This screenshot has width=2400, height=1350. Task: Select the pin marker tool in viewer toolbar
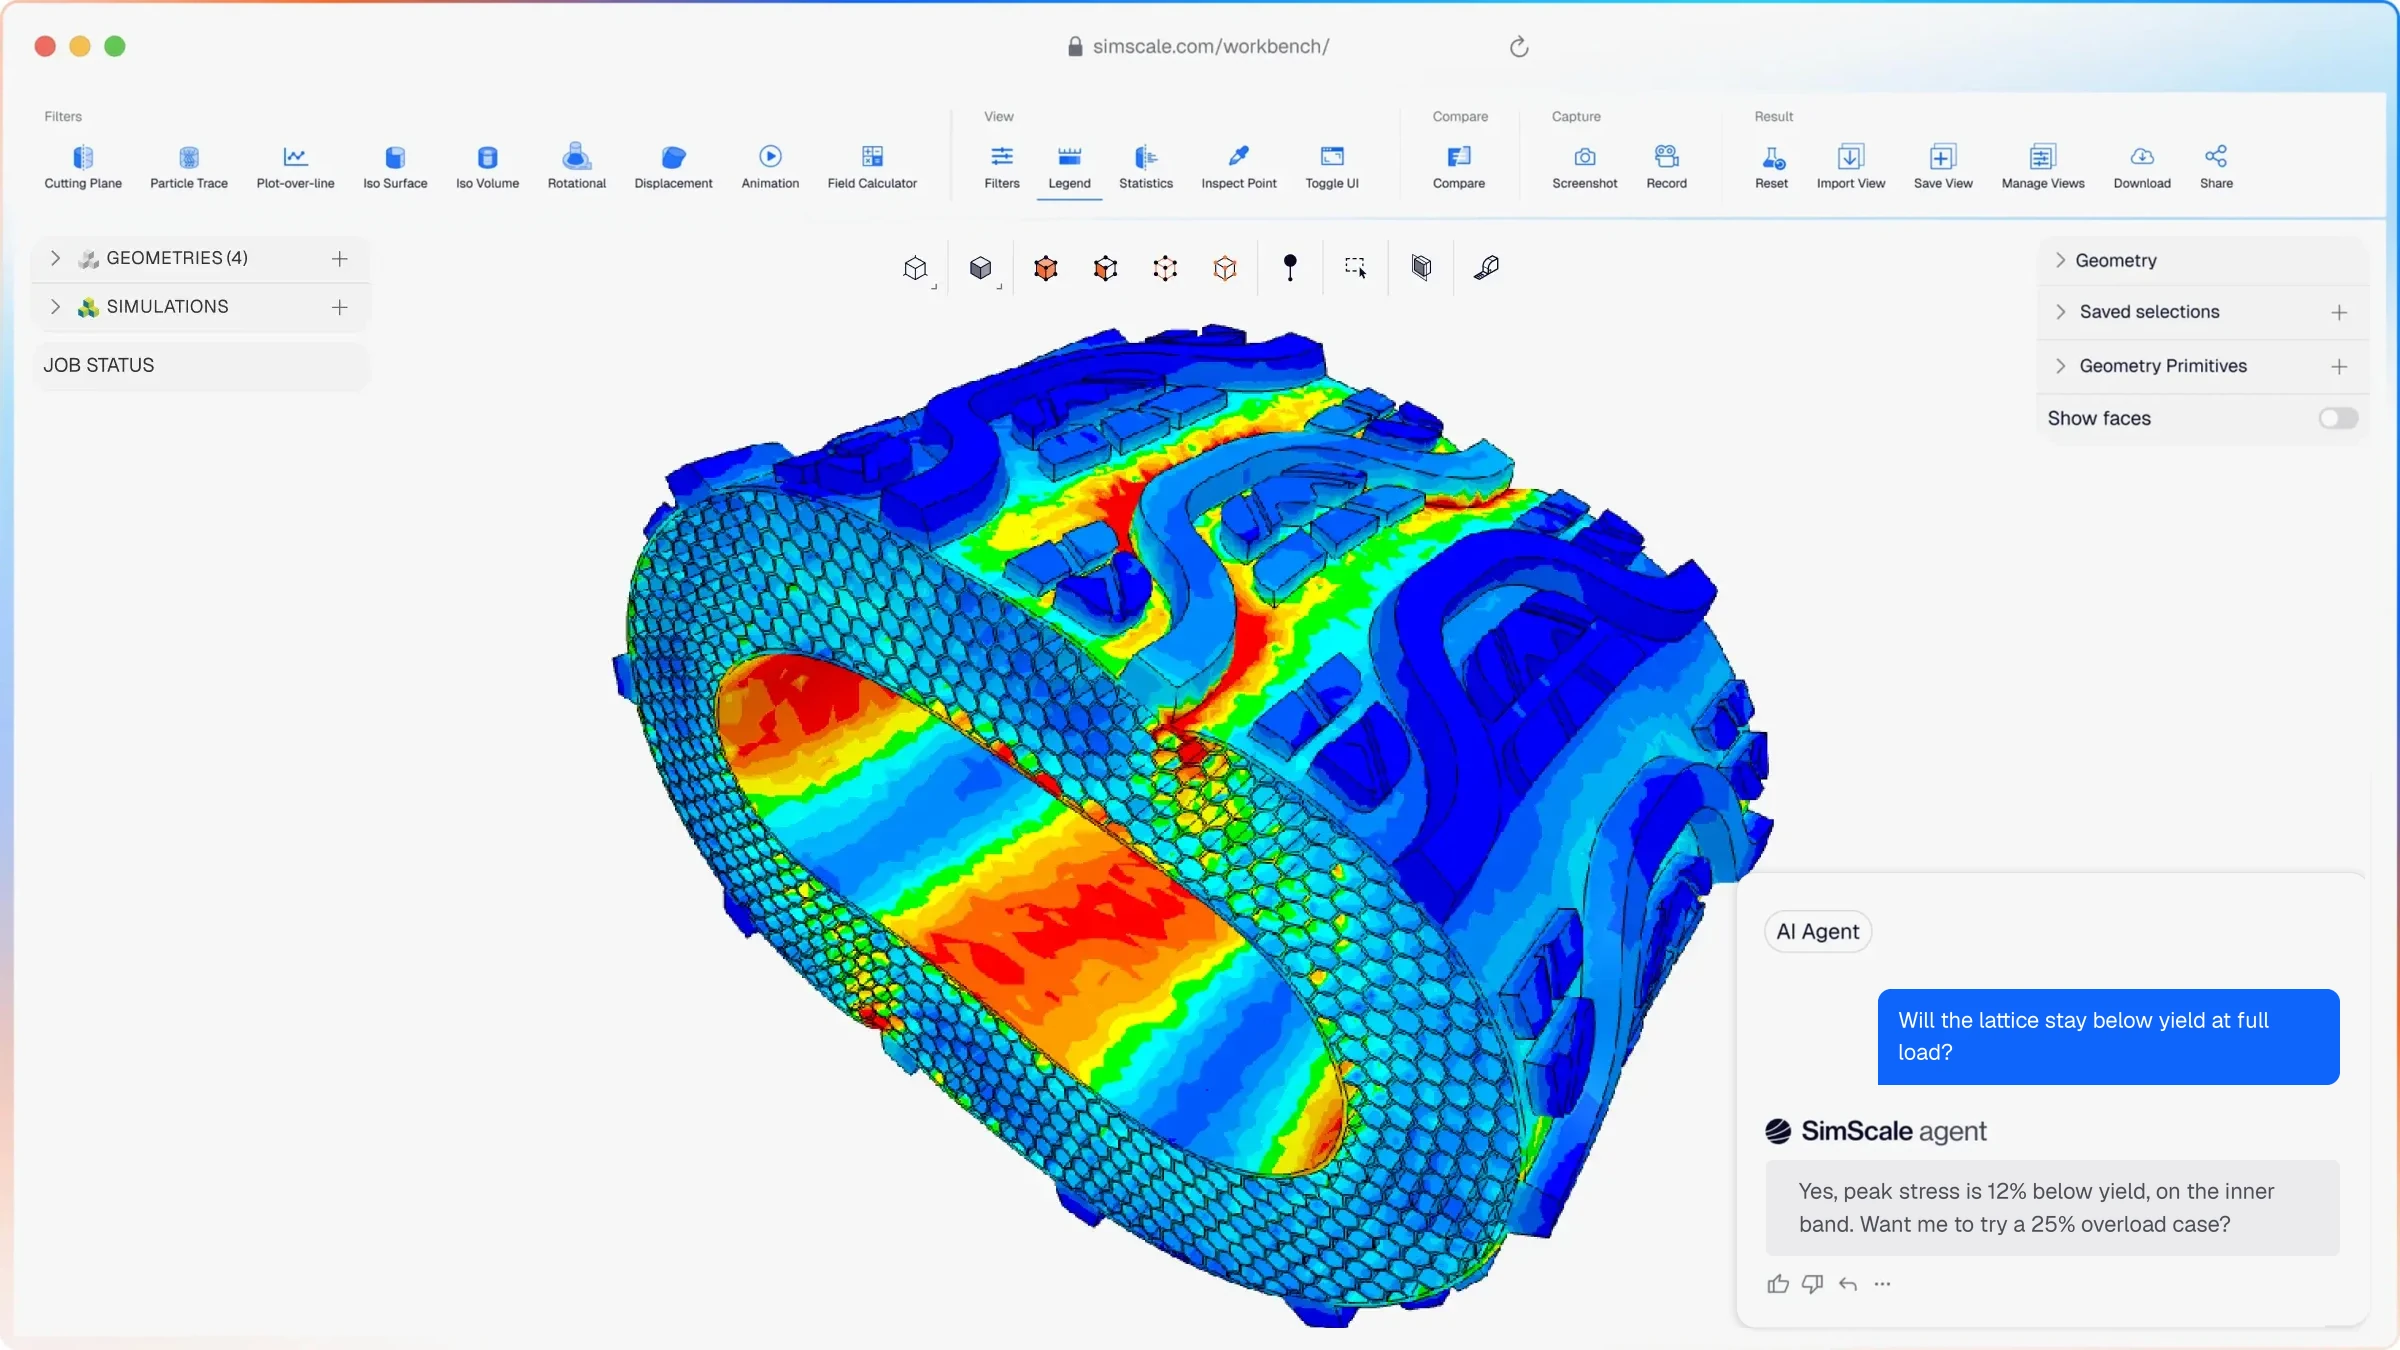[1290, 267]
